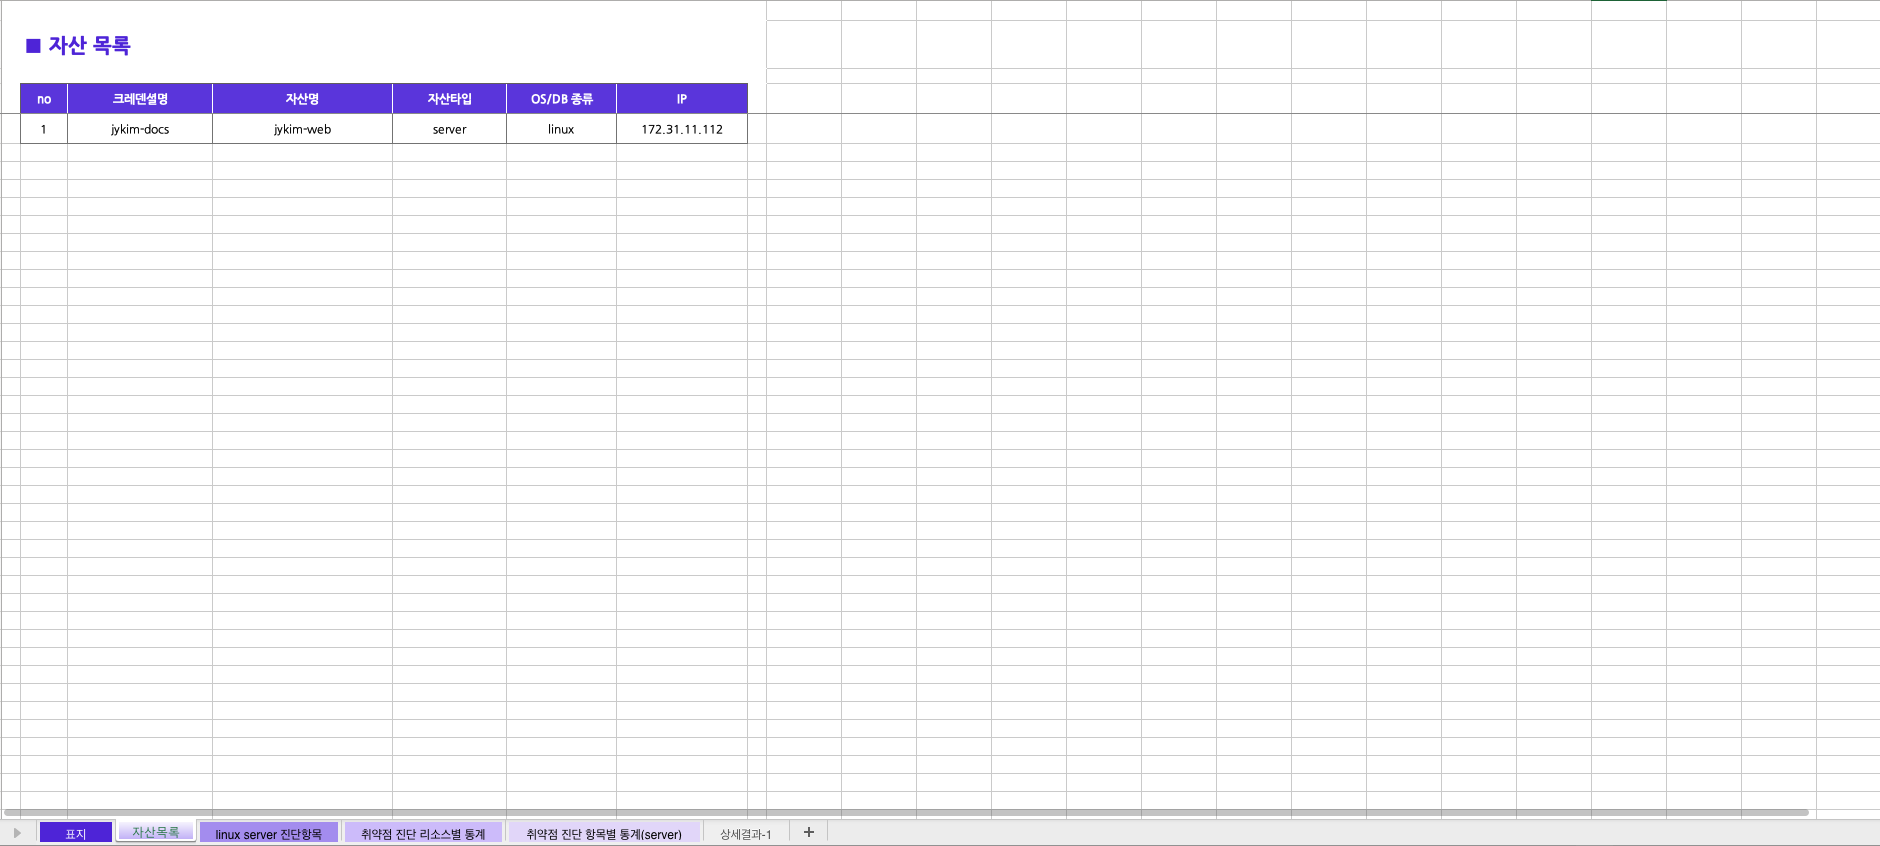Select the 크레덴셜명 header cell
This screenshot has height=846, width=1880.
(140, 99)
